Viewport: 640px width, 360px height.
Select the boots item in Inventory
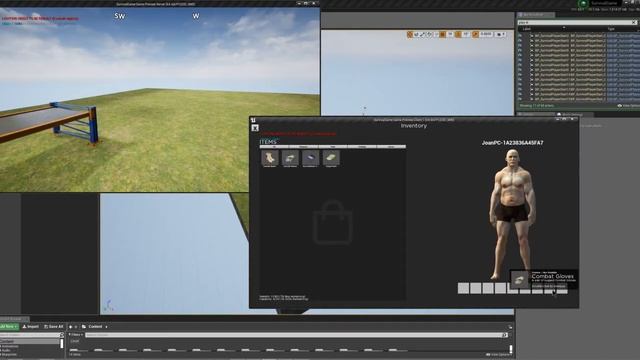(270, 158)
